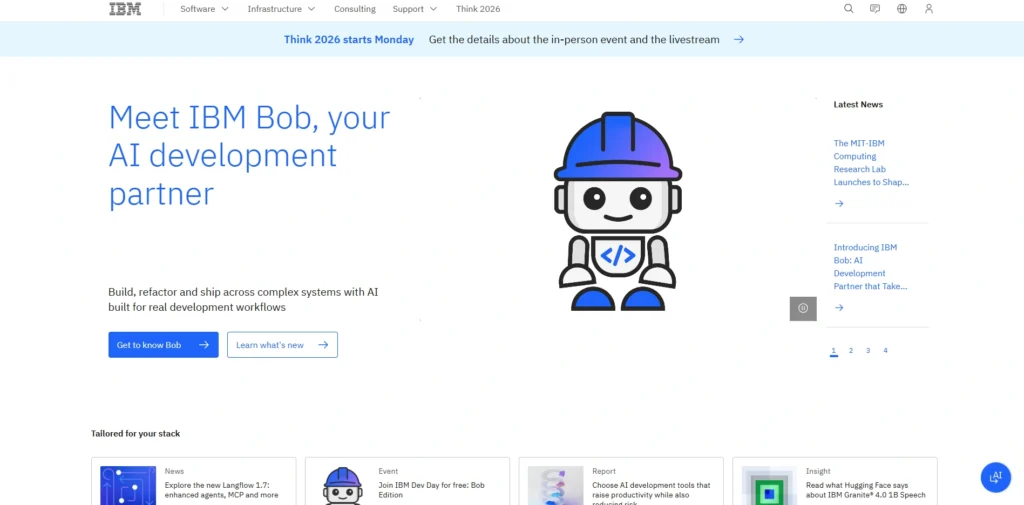Click the Tailored for your stack heading

click(135, 434)
